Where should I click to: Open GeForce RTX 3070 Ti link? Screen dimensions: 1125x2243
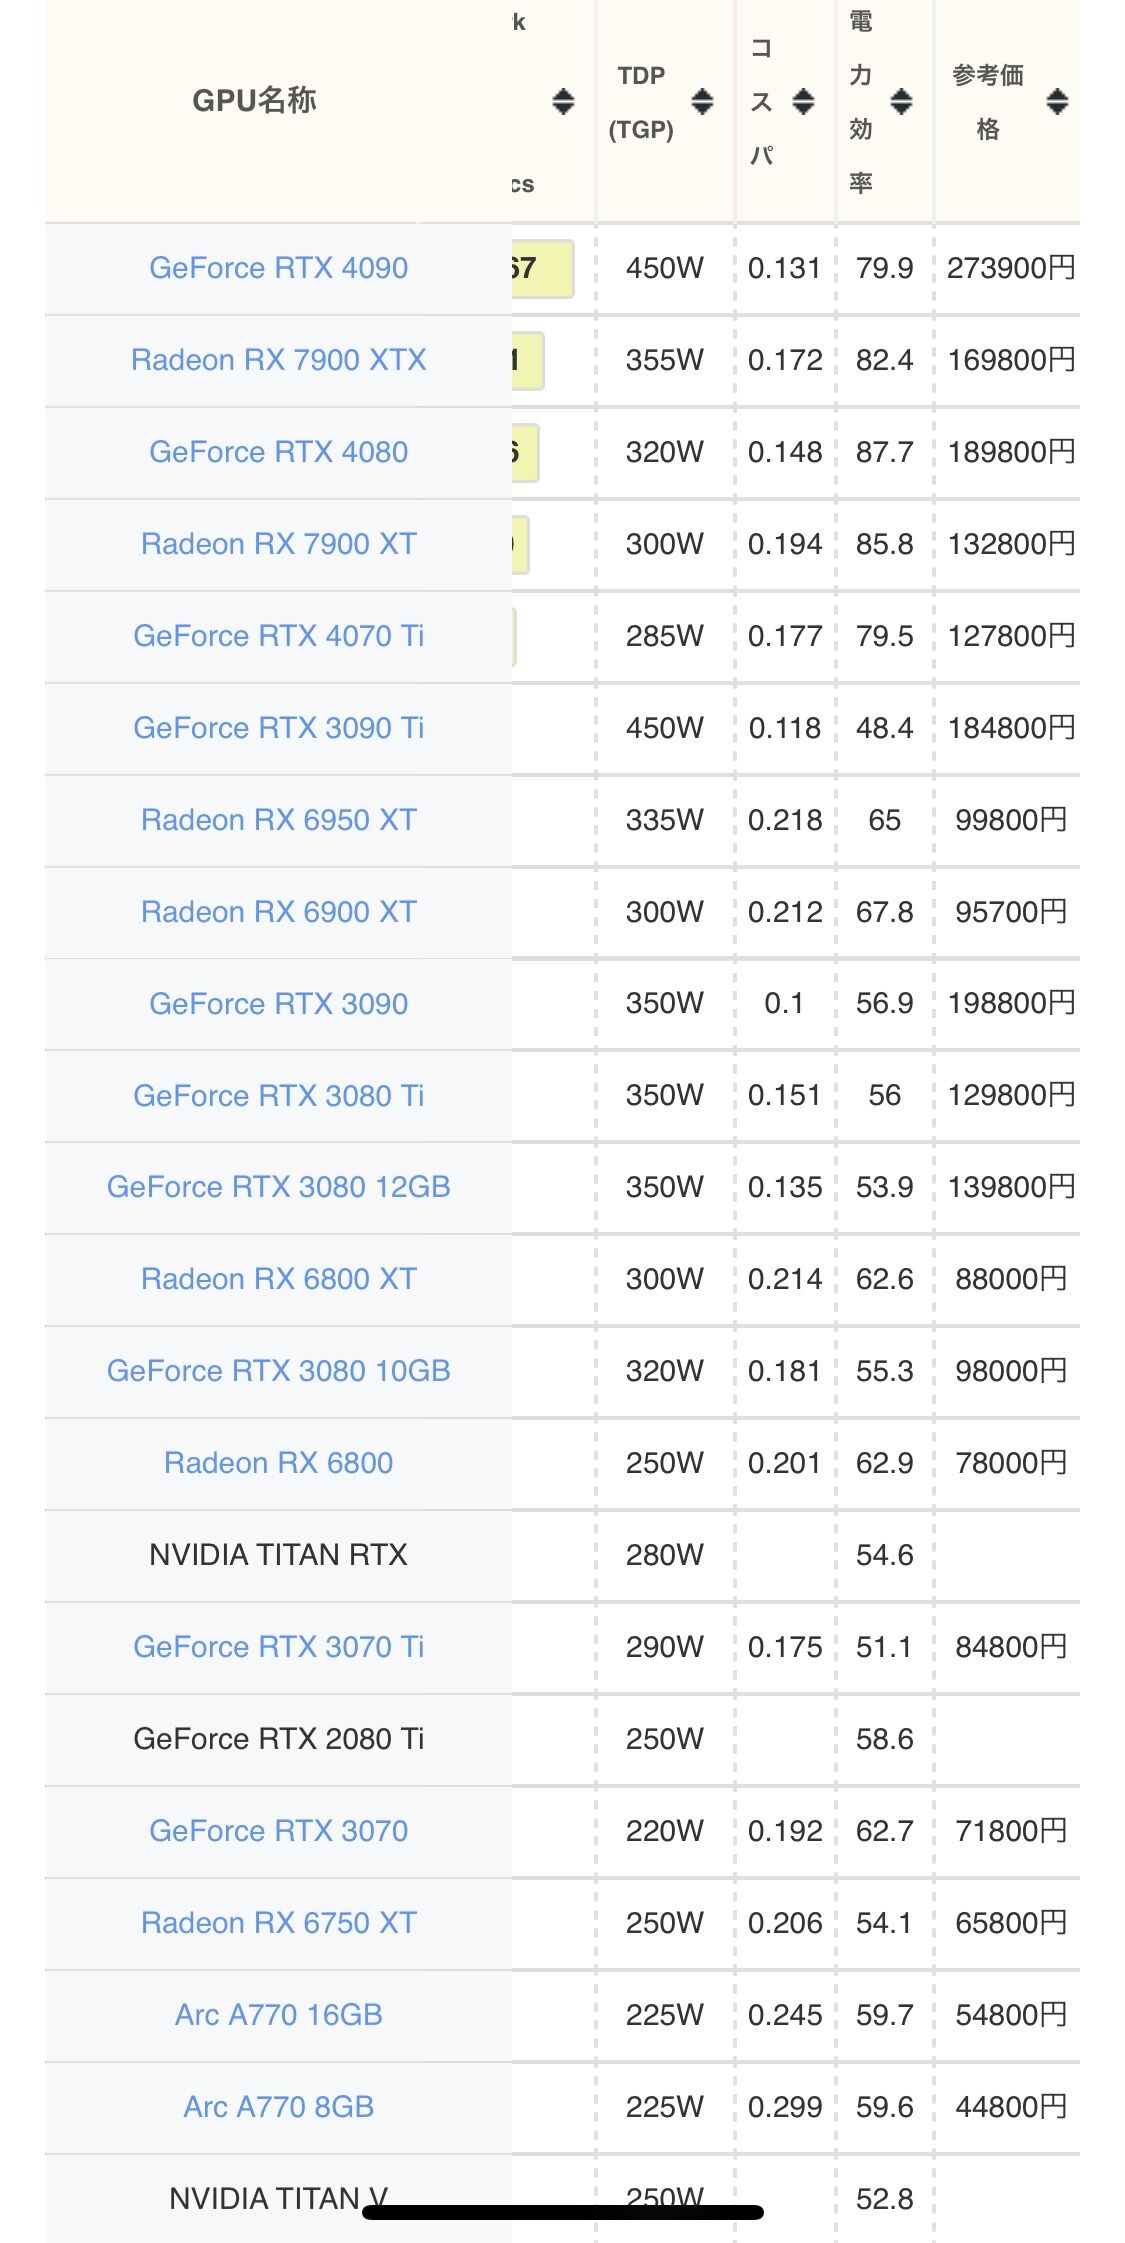coord(279,1647)
